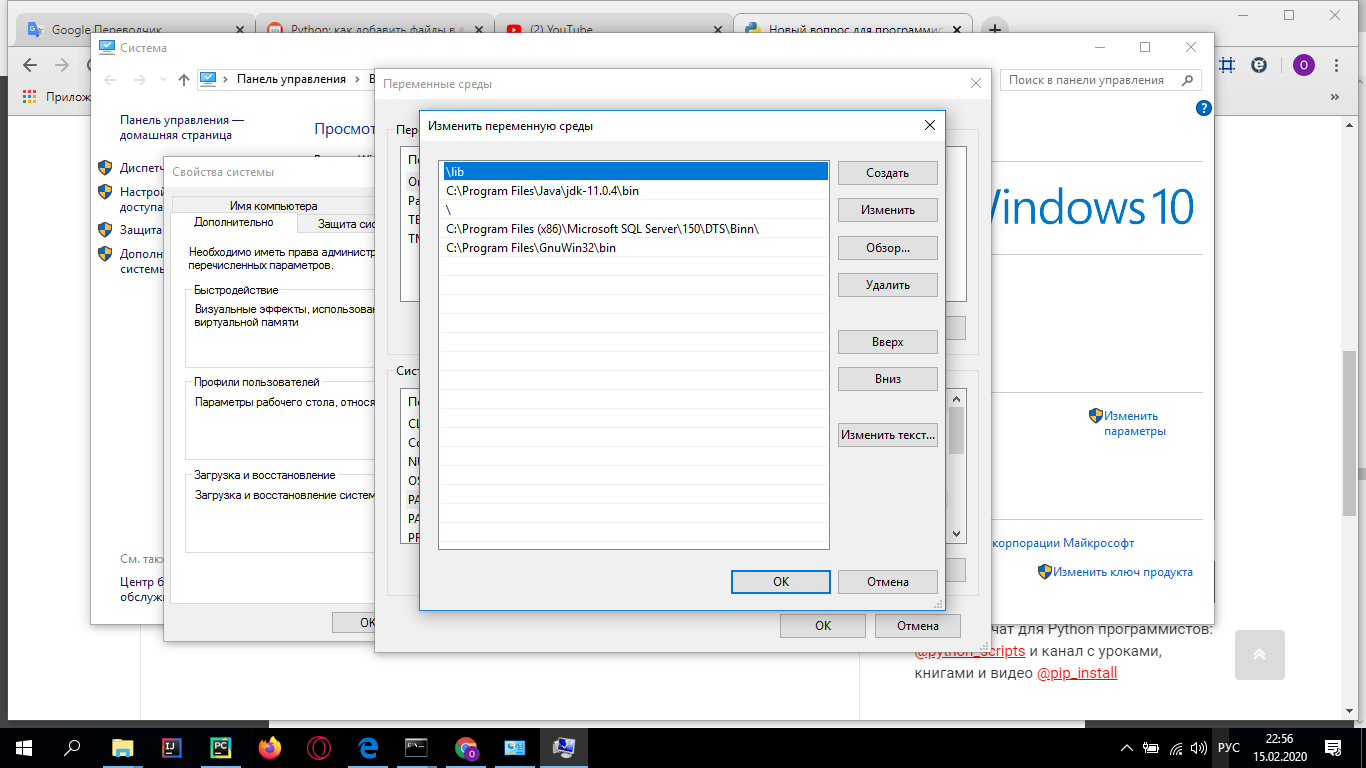This screenshot has width=1366, height=768.
Task: Go up one level in Control Panel
Action: pos(184,79)
